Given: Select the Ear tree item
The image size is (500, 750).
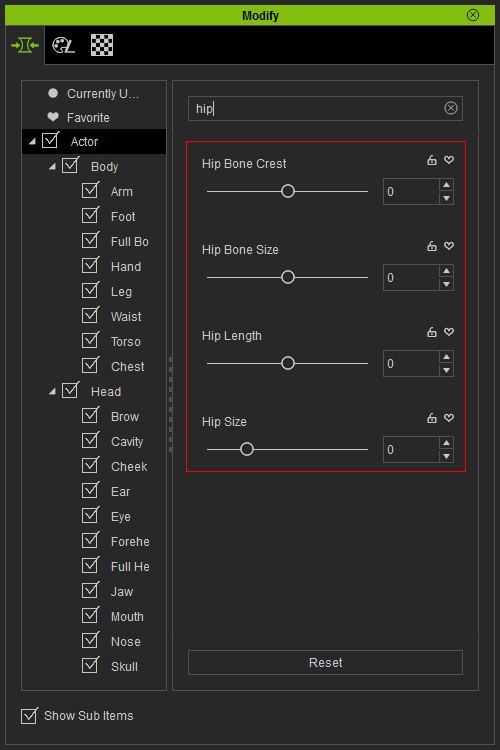Looking at the screenshot, I should (x=120, y=492).
